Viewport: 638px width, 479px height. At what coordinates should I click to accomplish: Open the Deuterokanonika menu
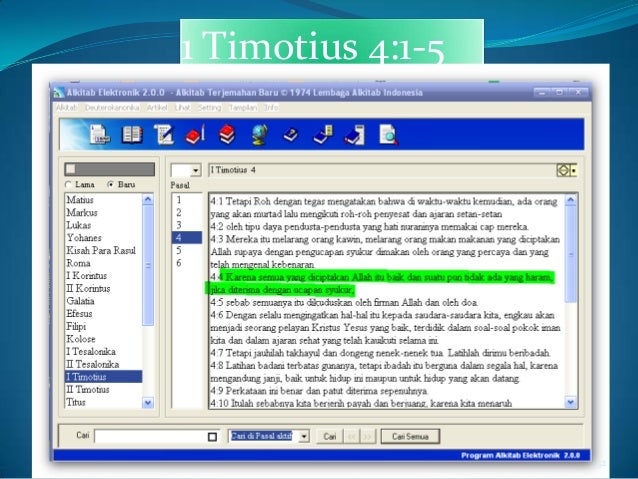click(x=112, y=107)
